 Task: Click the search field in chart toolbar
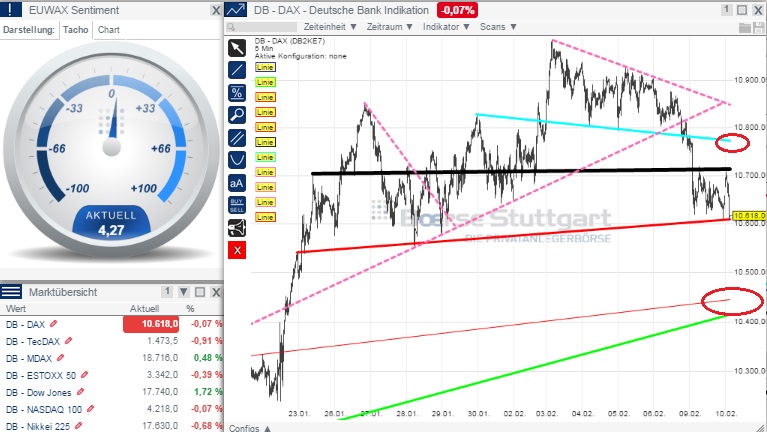coord(262,27)
